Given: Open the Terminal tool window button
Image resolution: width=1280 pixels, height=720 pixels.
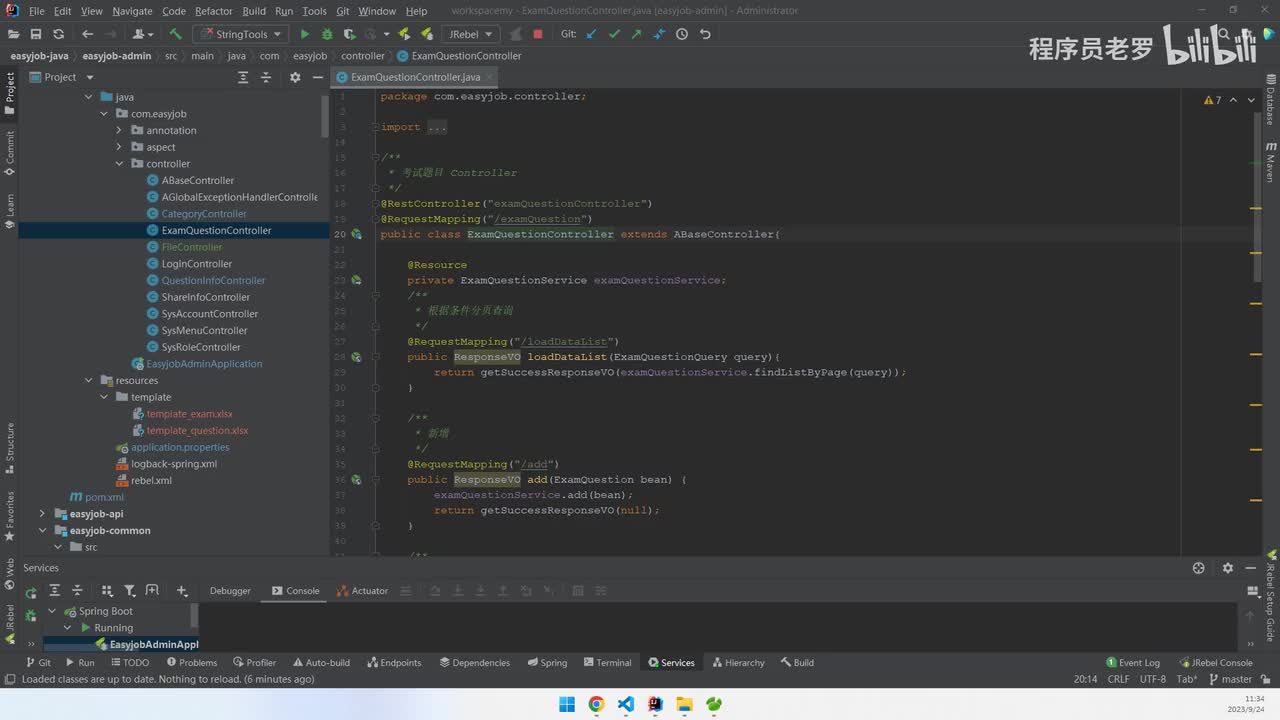Looking at the screenshot, I should pyautogui.click(x=607, y=662).
